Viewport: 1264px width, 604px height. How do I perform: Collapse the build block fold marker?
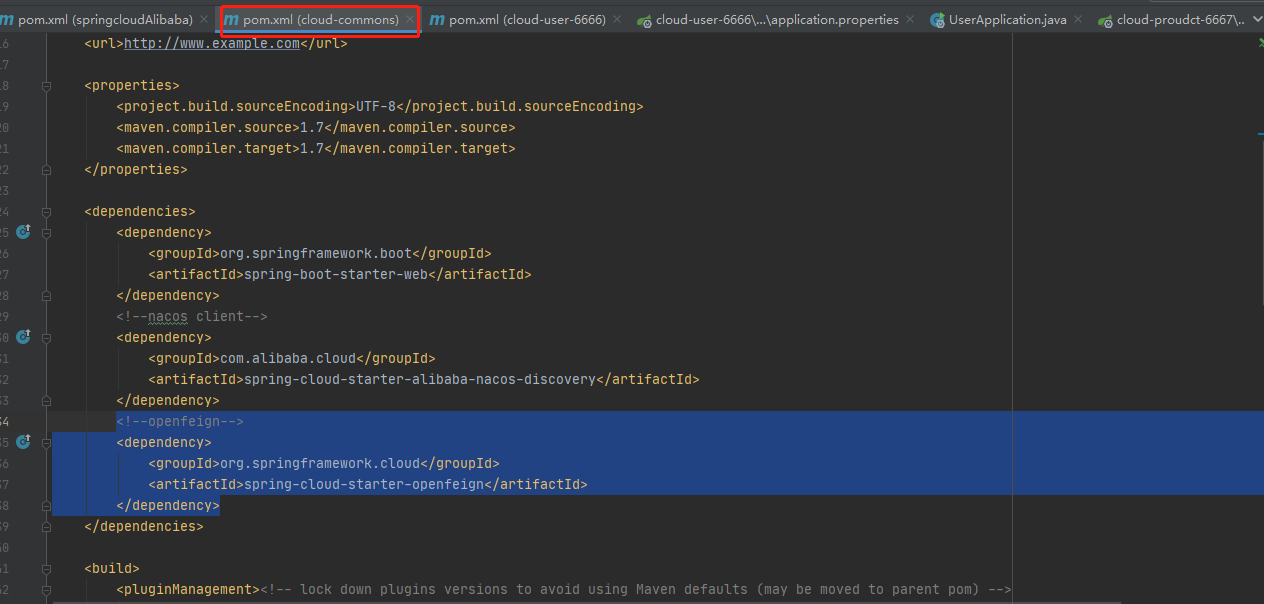(47, 569)
